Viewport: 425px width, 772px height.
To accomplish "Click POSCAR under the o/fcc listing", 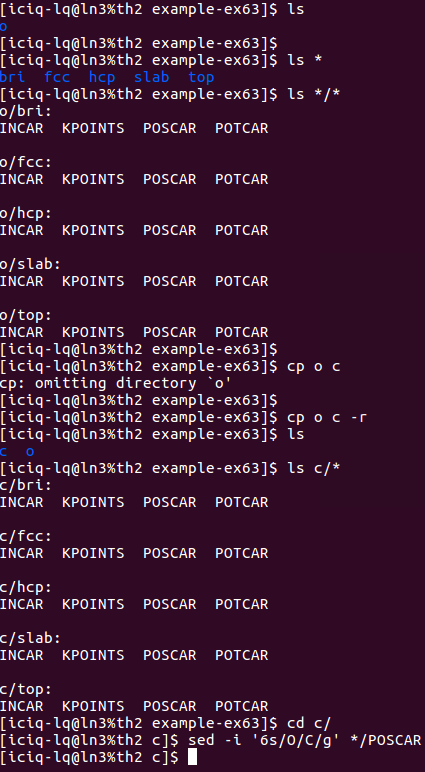I will pyautogui.click(x=169, y=179).
